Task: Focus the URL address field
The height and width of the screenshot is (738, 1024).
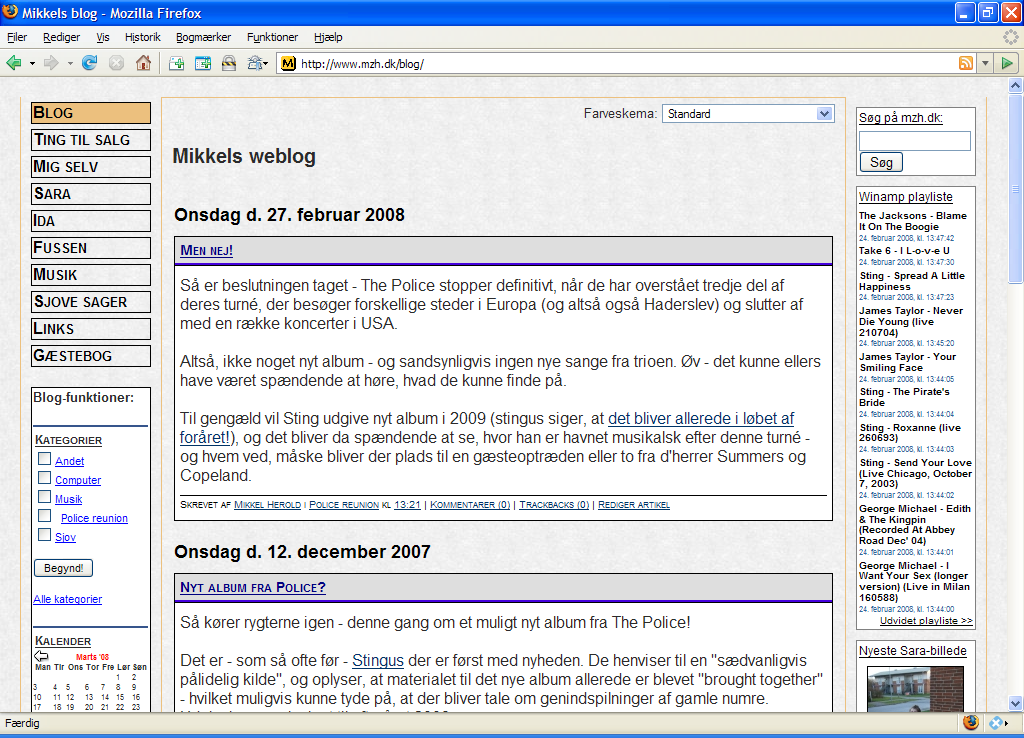Action: pos(627,63)
